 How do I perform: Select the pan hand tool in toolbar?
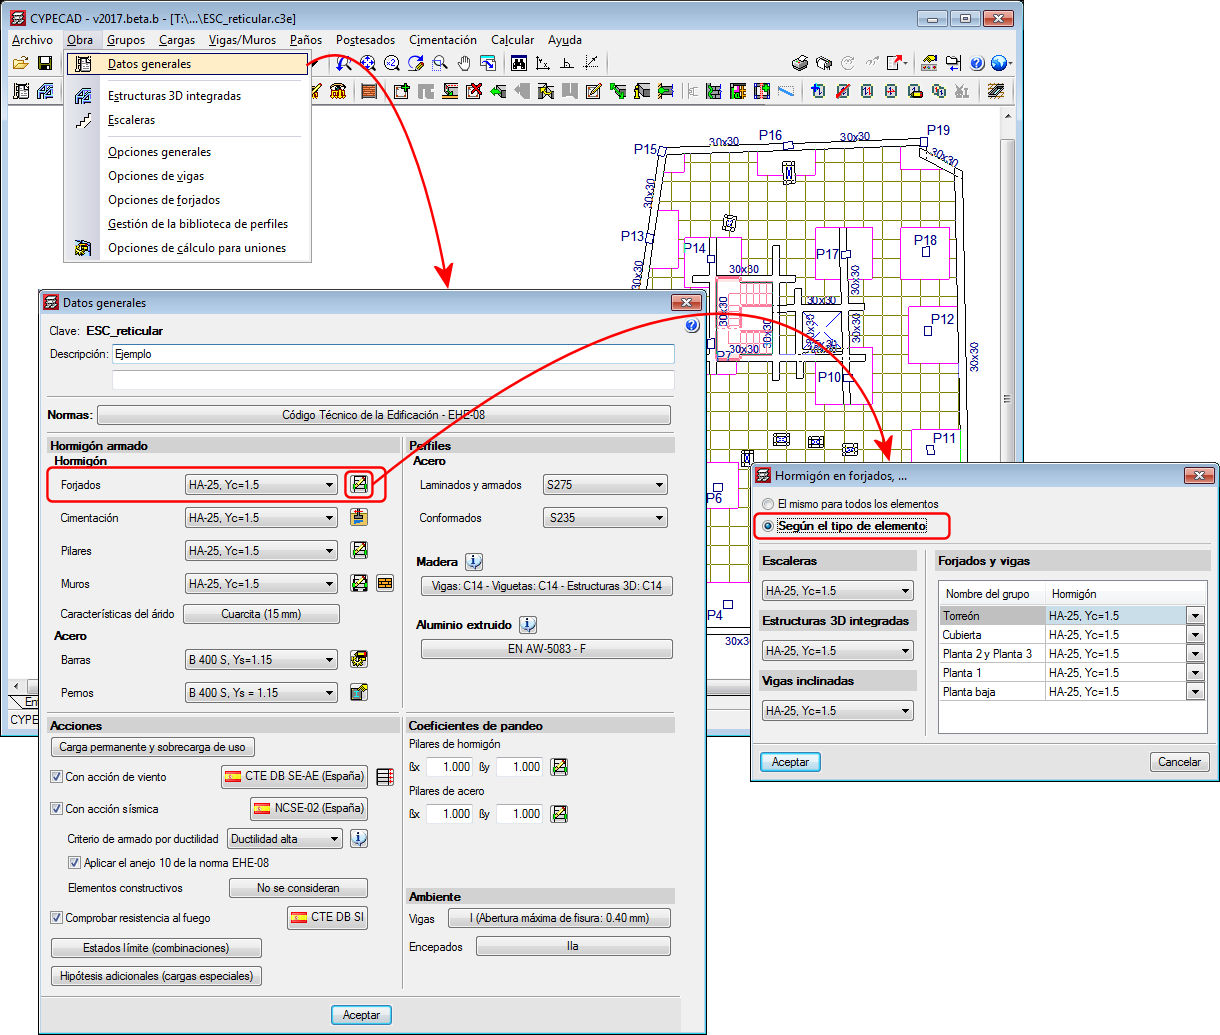(x=464, y=63)
